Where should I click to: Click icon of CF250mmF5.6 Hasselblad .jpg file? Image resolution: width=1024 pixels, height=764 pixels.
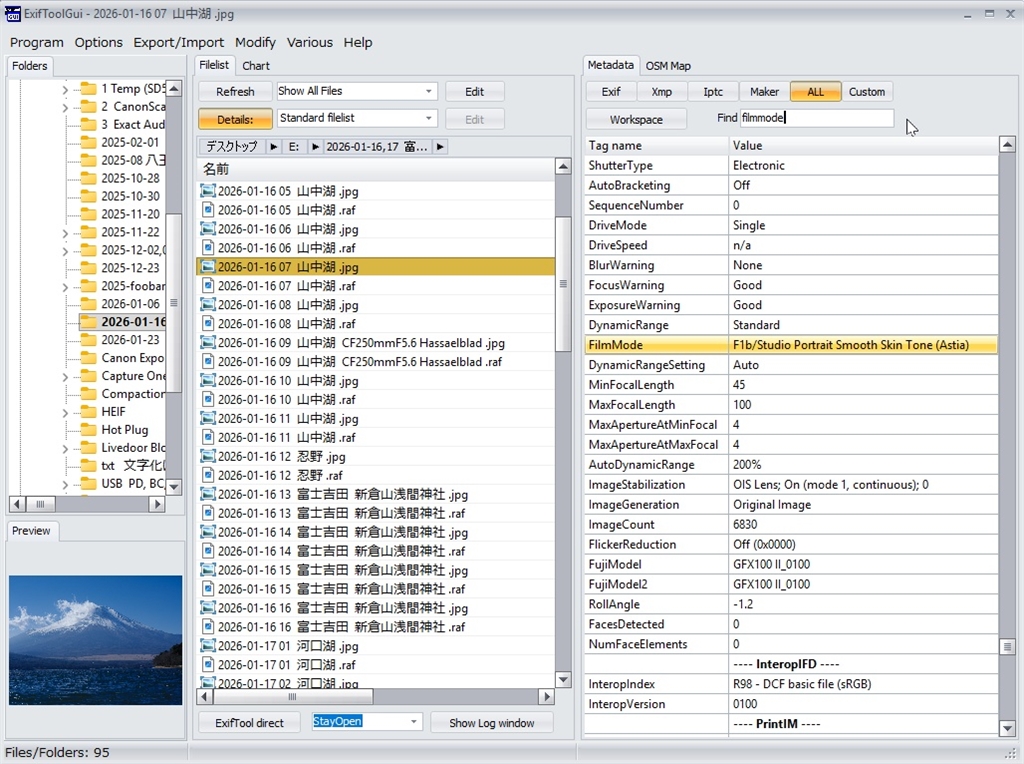pos(208,343)
